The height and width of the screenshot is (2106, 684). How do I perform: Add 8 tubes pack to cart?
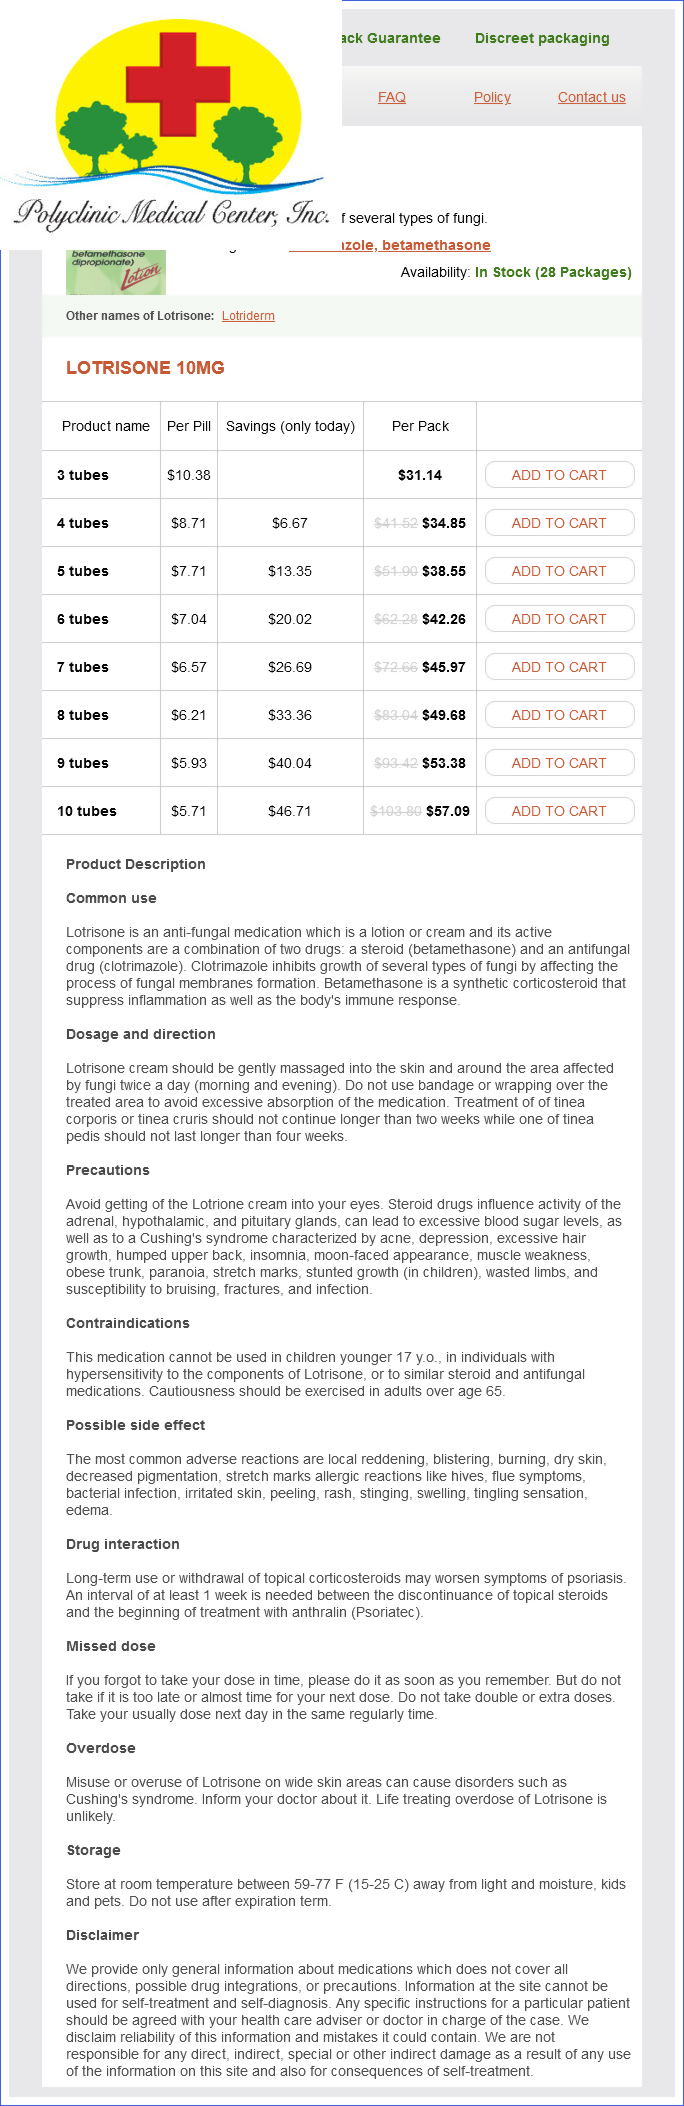(559, 715)
